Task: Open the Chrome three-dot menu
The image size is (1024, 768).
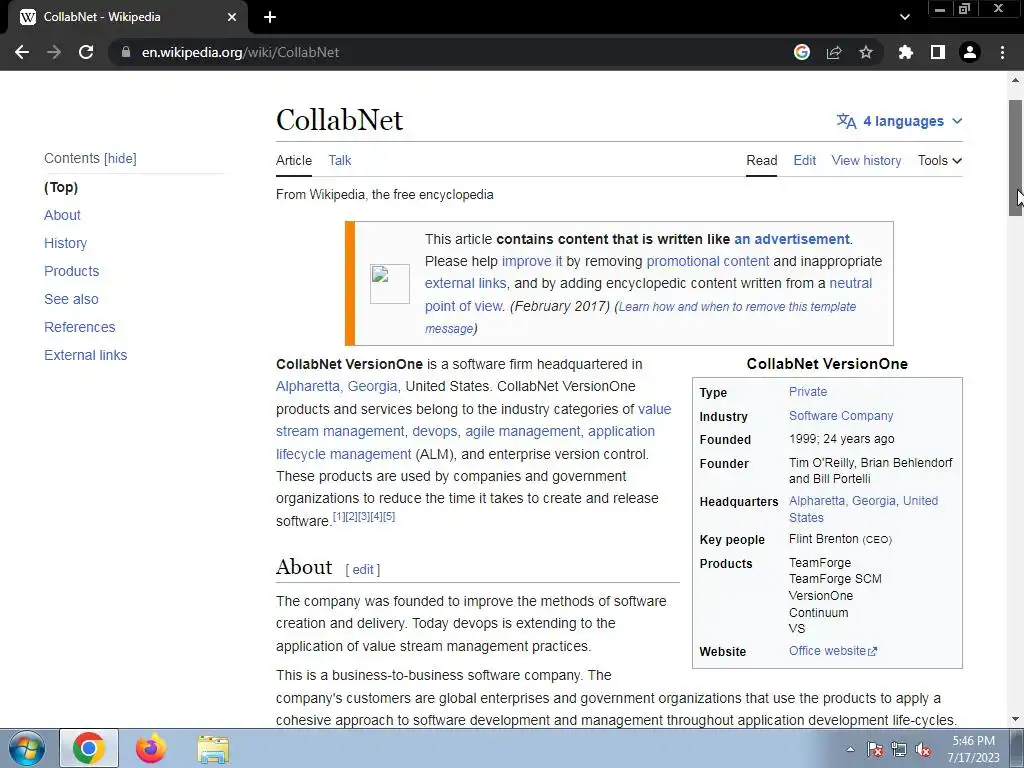Action: pos(1002,52)
